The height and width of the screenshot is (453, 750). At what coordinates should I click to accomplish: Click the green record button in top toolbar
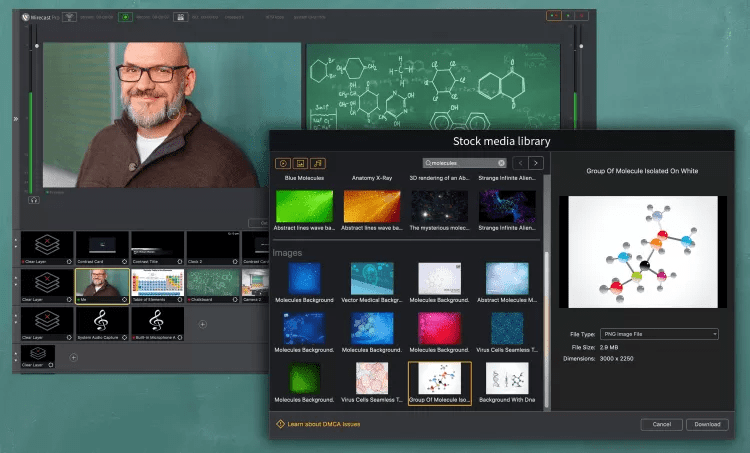[x=125, y=17]
